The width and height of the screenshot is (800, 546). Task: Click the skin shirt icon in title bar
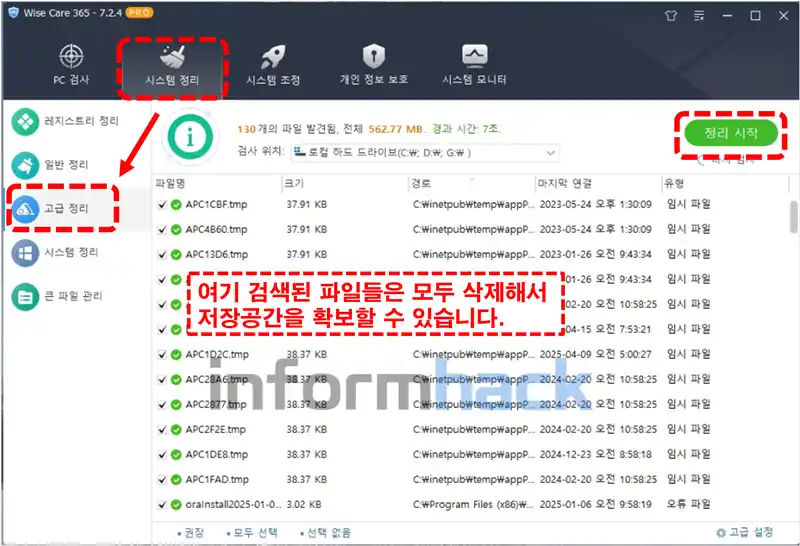point(671,16)
